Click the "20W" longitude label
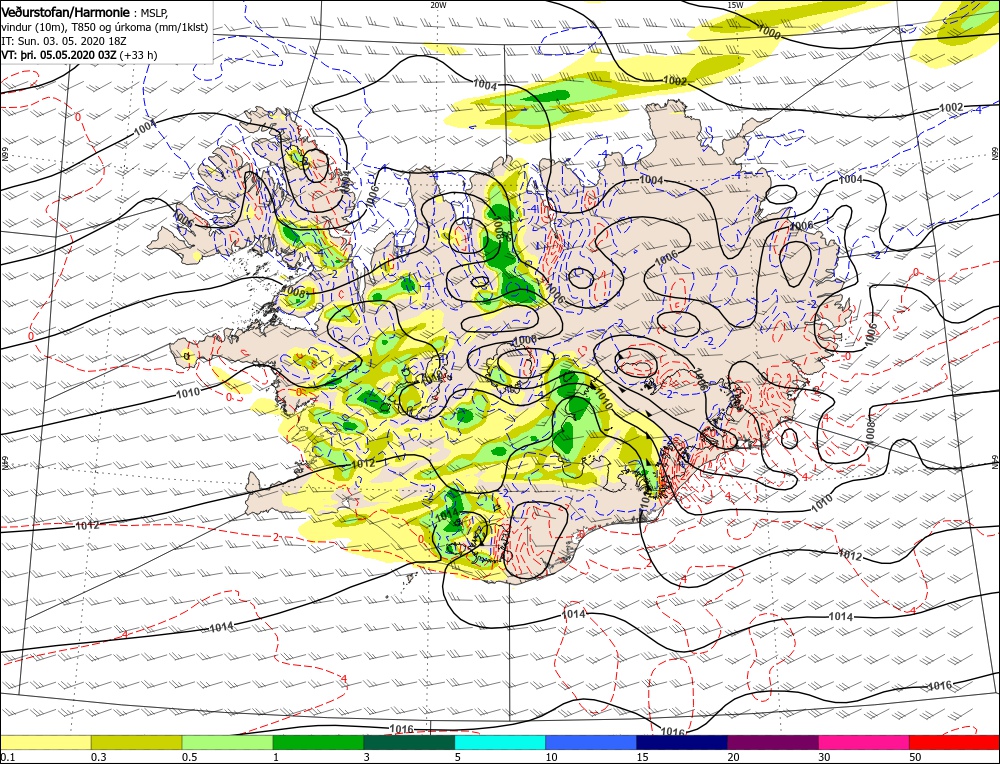1000x764 pixels. [x=438, y=5]
